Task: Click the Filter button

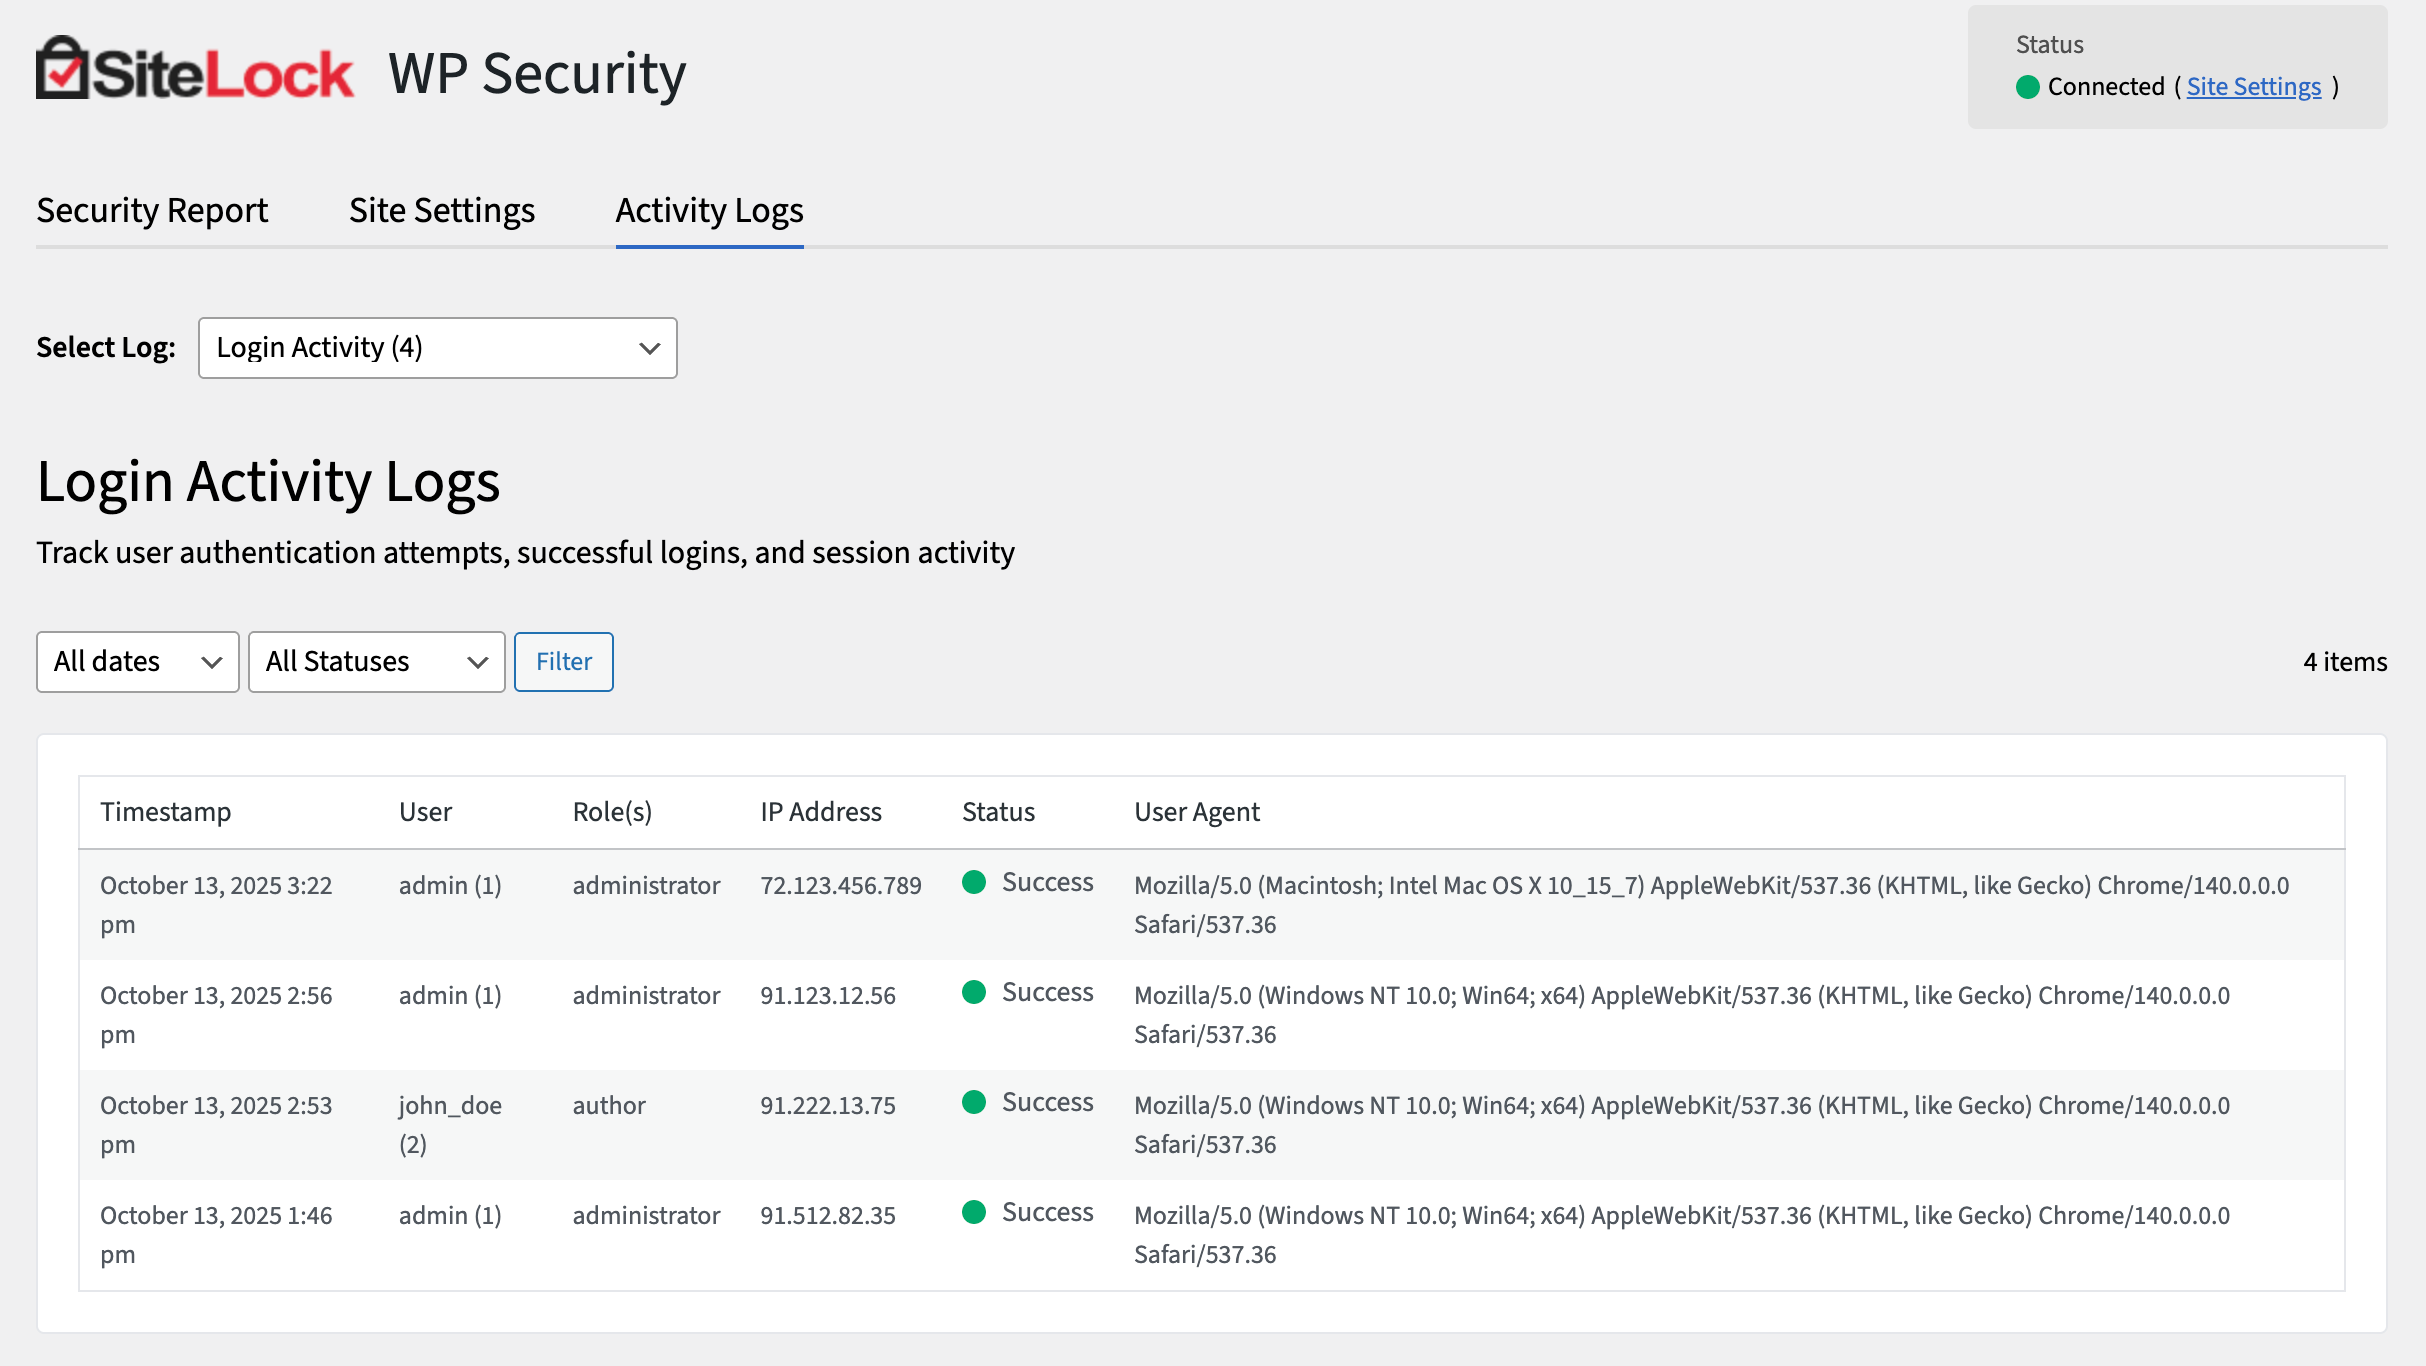Action: pyautogui.click(x=563, y=661)
